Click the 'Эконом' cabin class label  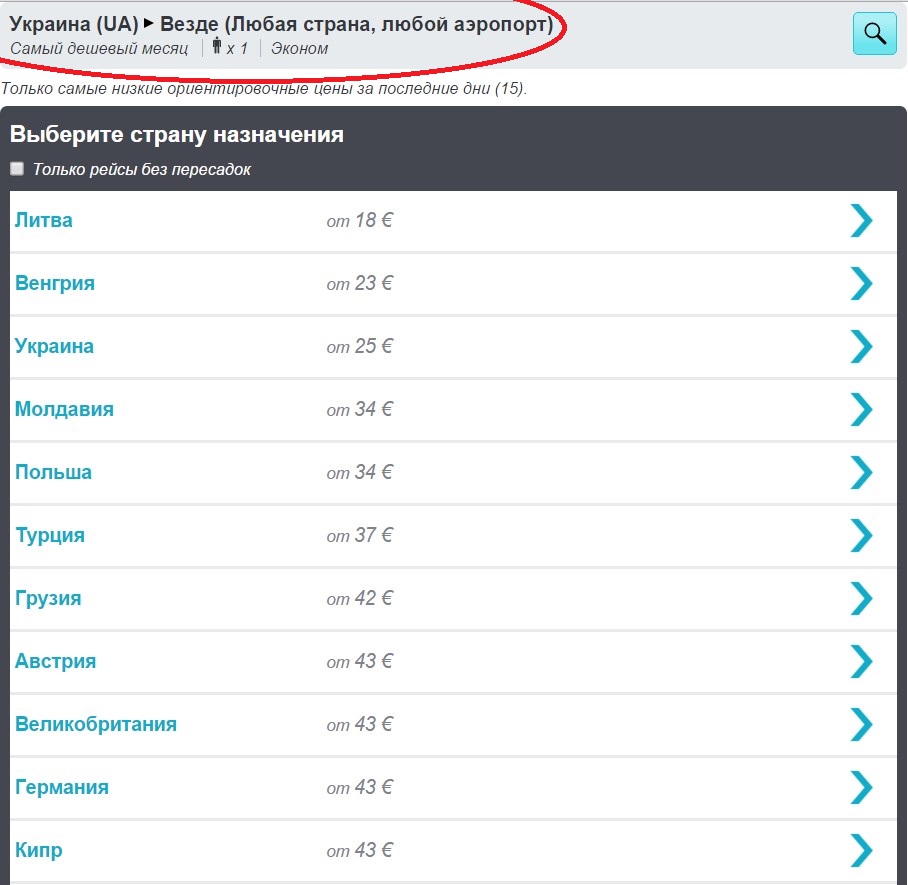299,48
